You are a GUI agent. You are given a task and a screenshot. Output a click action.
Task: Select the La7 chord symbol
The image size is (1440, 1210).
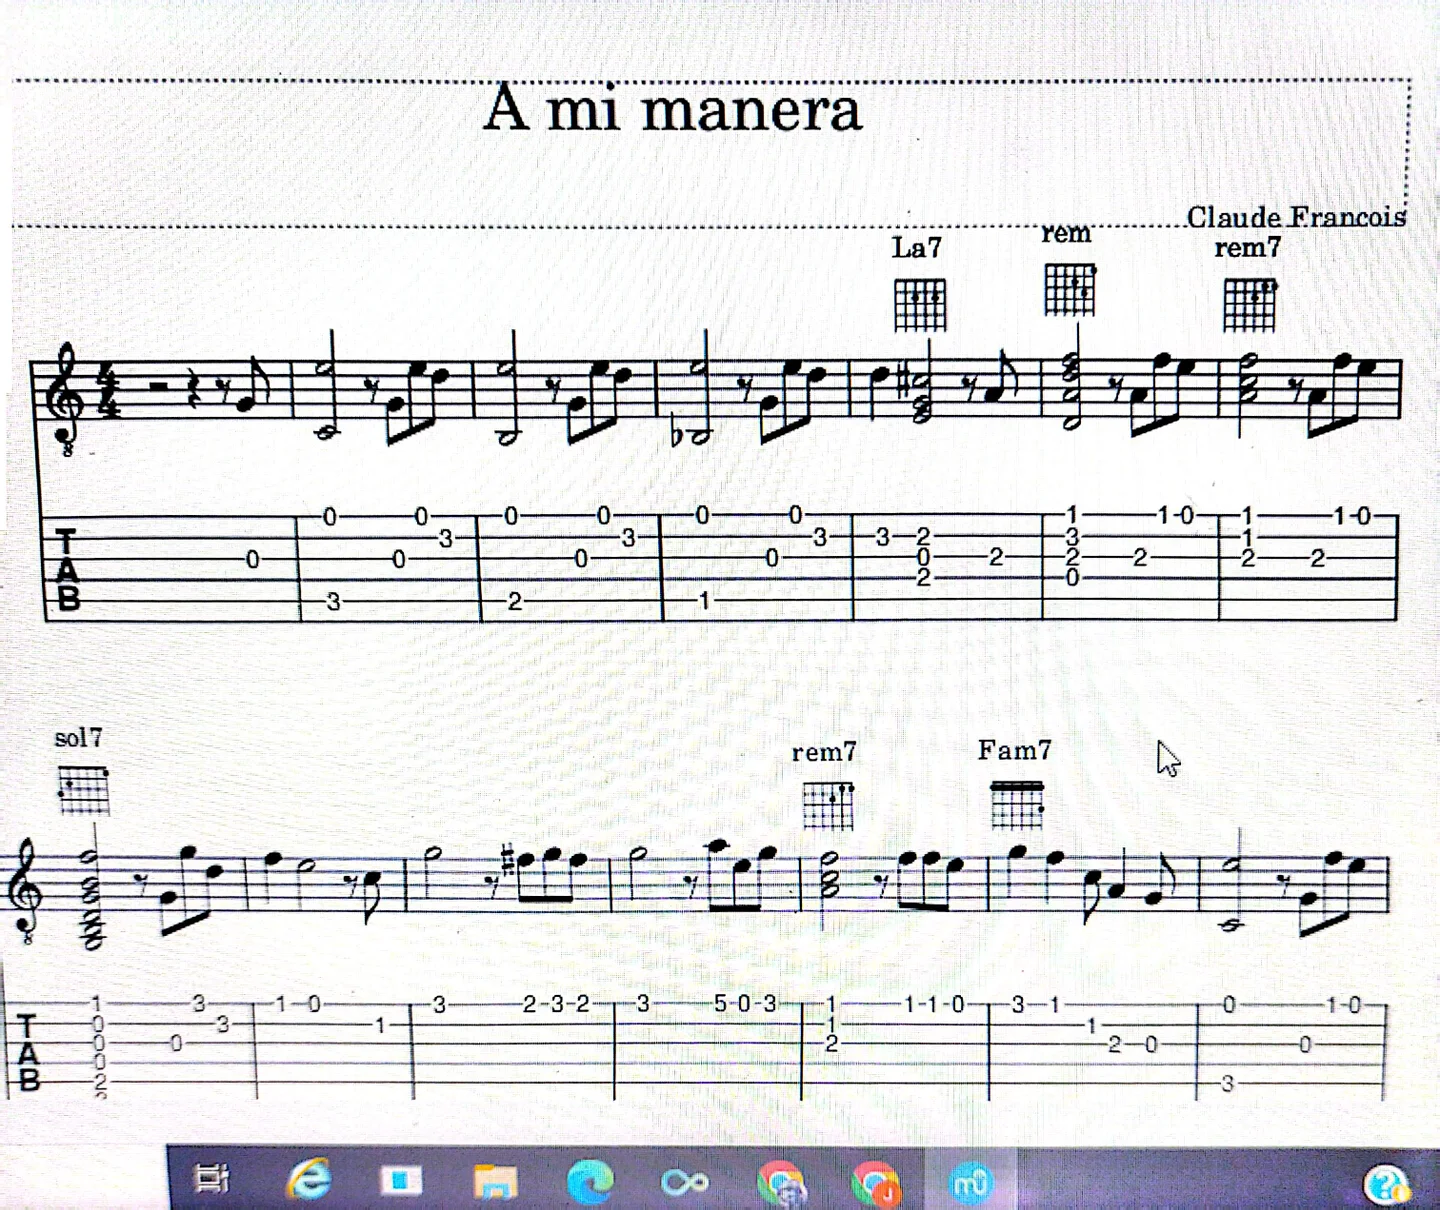point(916,247)
